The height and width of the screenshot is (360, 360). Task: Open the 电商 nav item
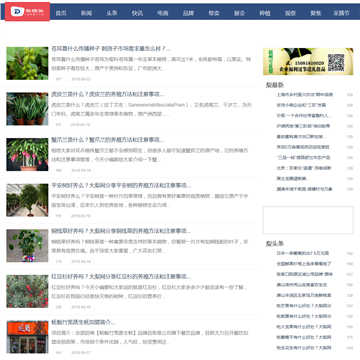163,13
